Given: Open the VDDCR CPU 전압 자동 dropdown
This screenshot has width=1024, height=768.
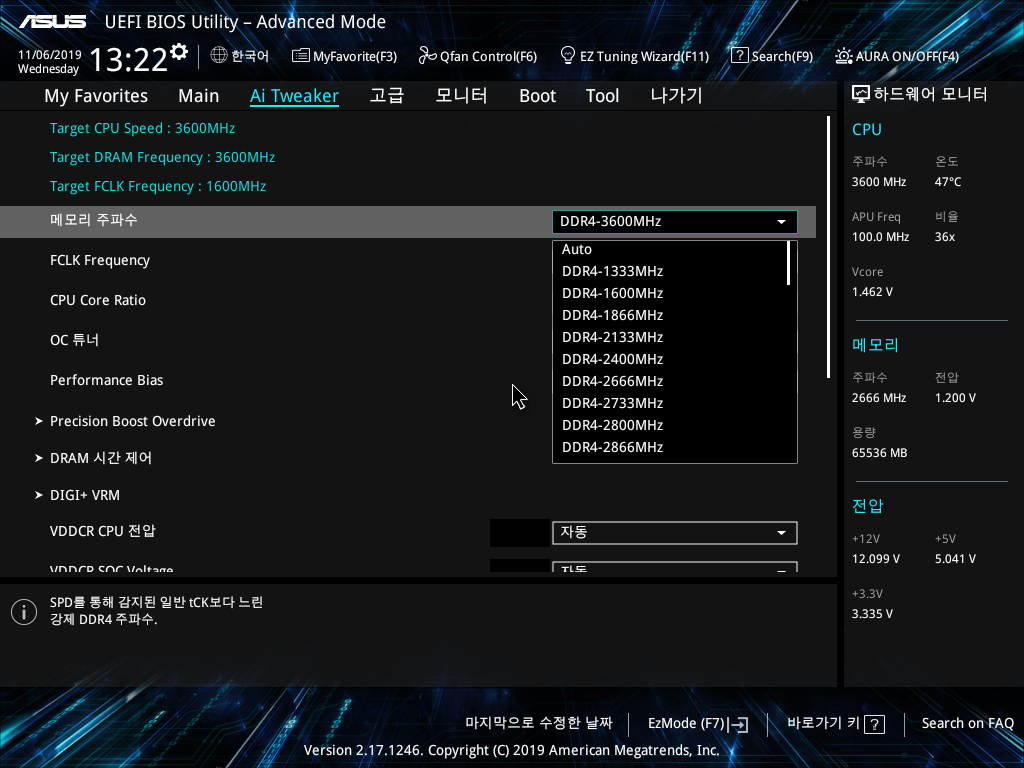Looking at the screenshot, I should pyautogui.click(x=675, y=533).
